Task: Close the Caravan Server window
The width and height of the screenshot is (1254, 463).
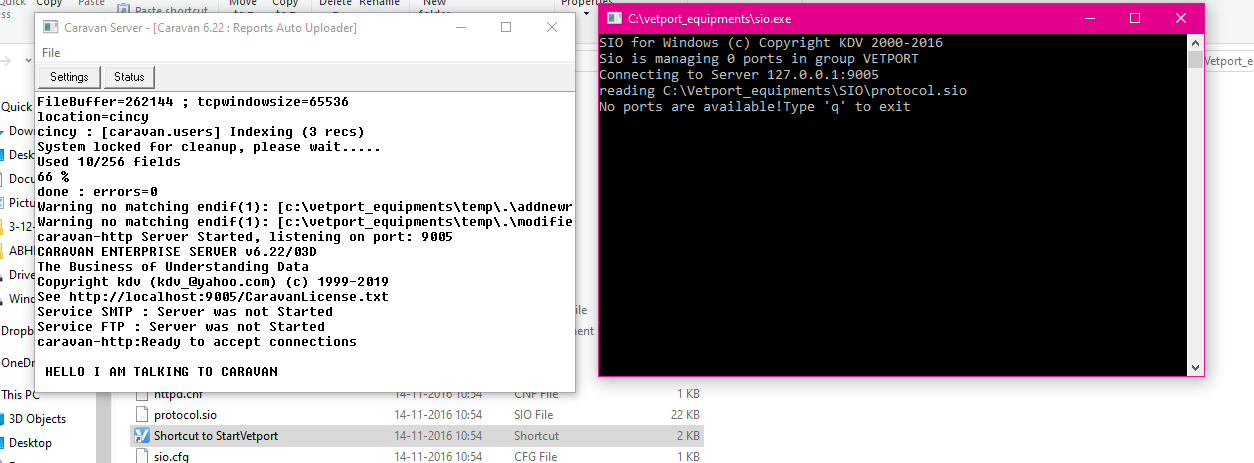Action: 552,28
